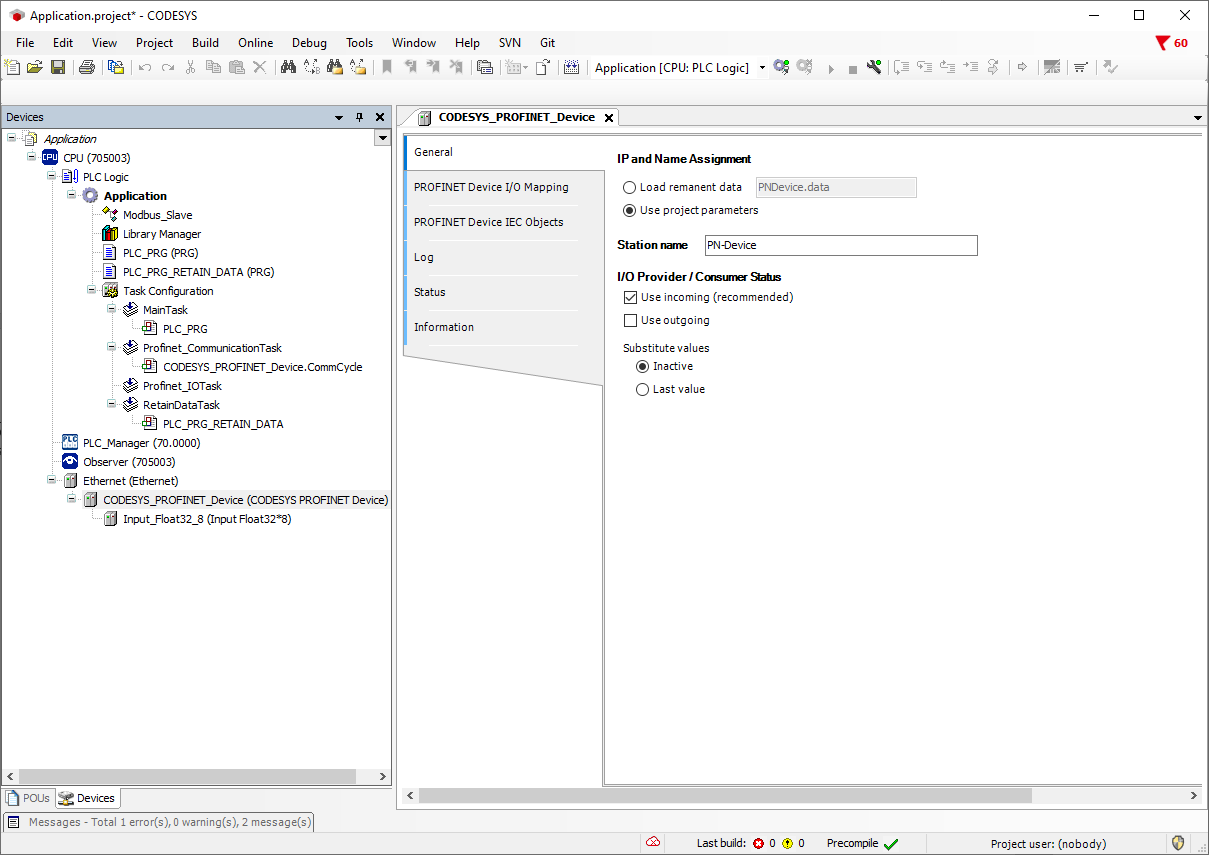Open the Find binoculars icon
This screenshot has width=1209, height=855.
(288, 68)
